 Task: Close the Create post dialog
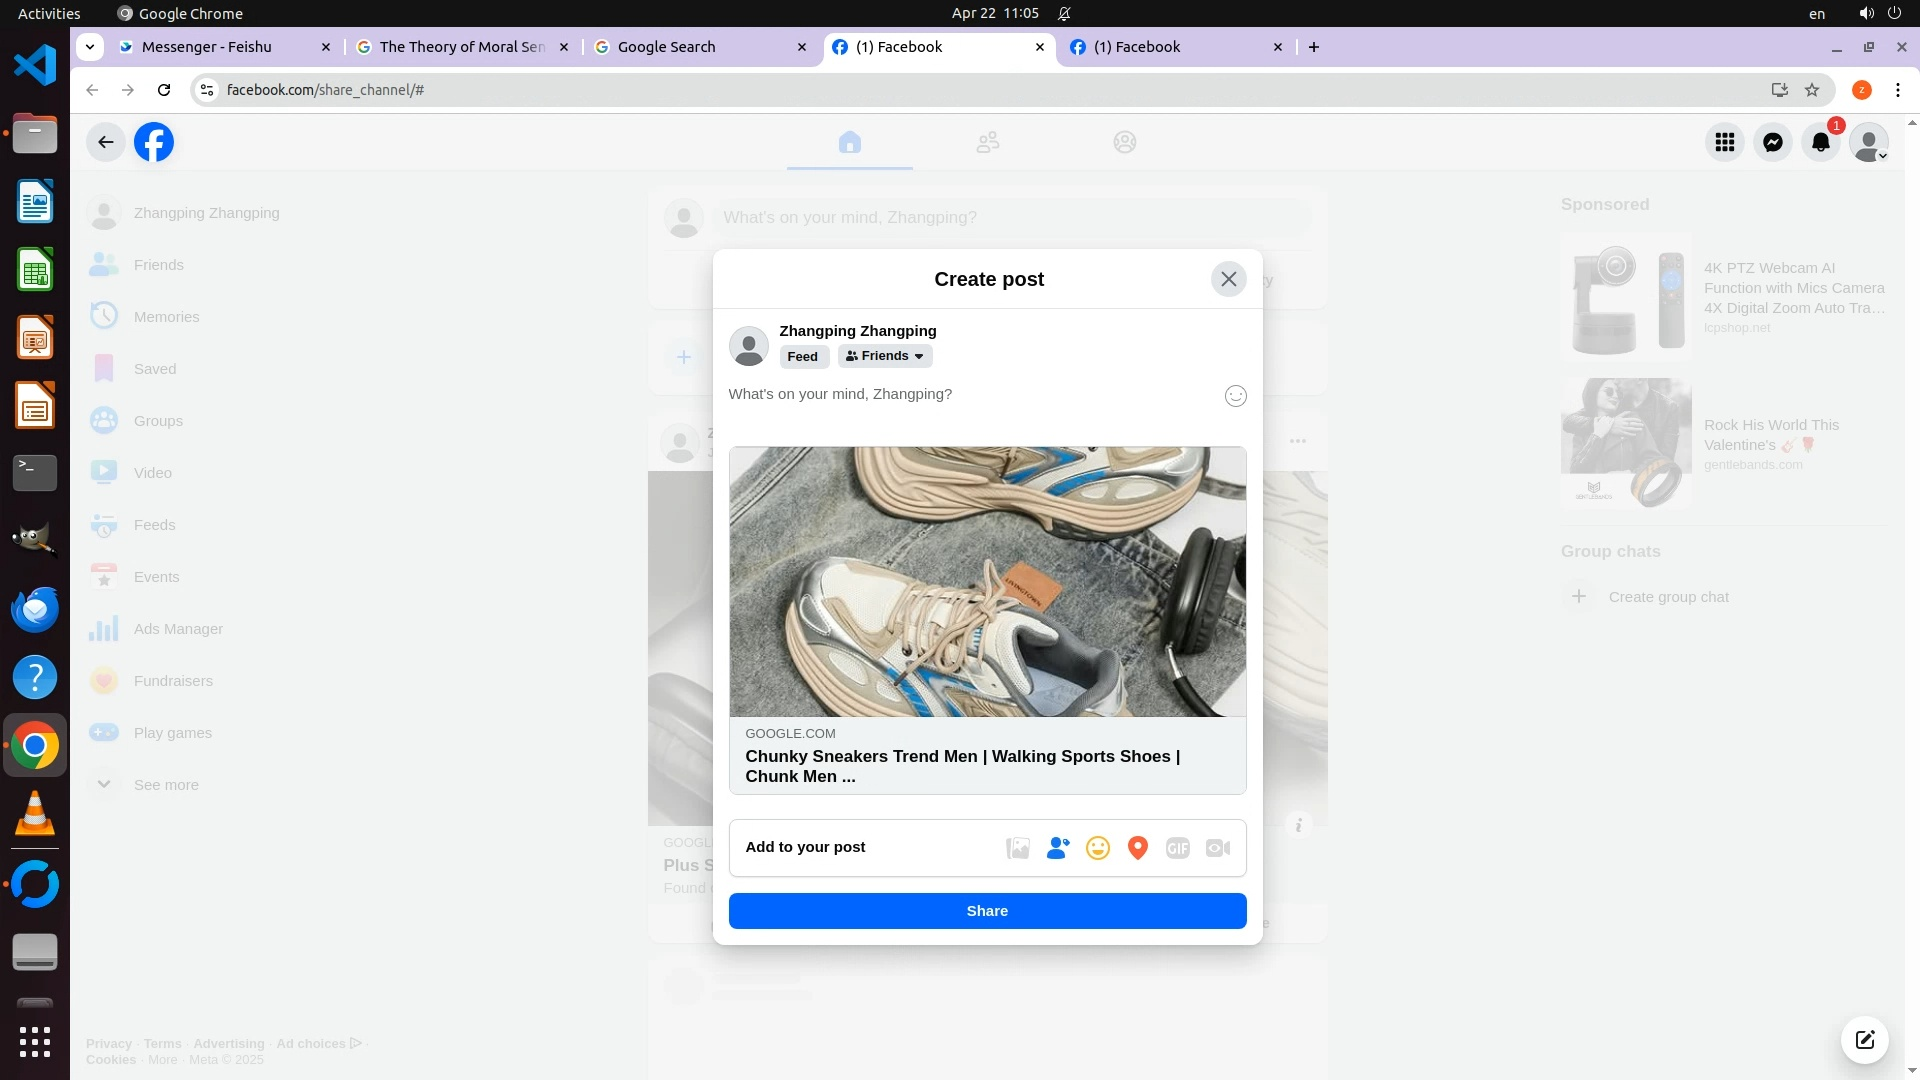point(1228,279)
